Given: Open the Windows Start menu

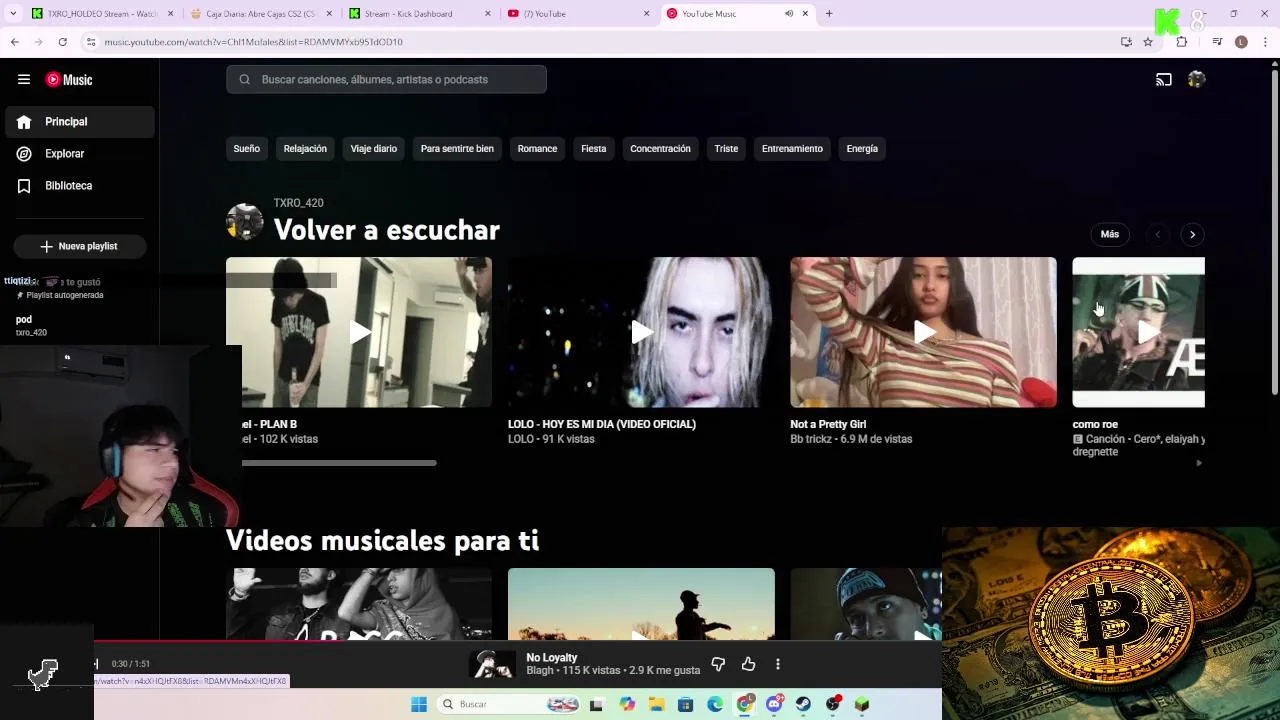Looking at the screenshot, I should click(x=419, y=704).
